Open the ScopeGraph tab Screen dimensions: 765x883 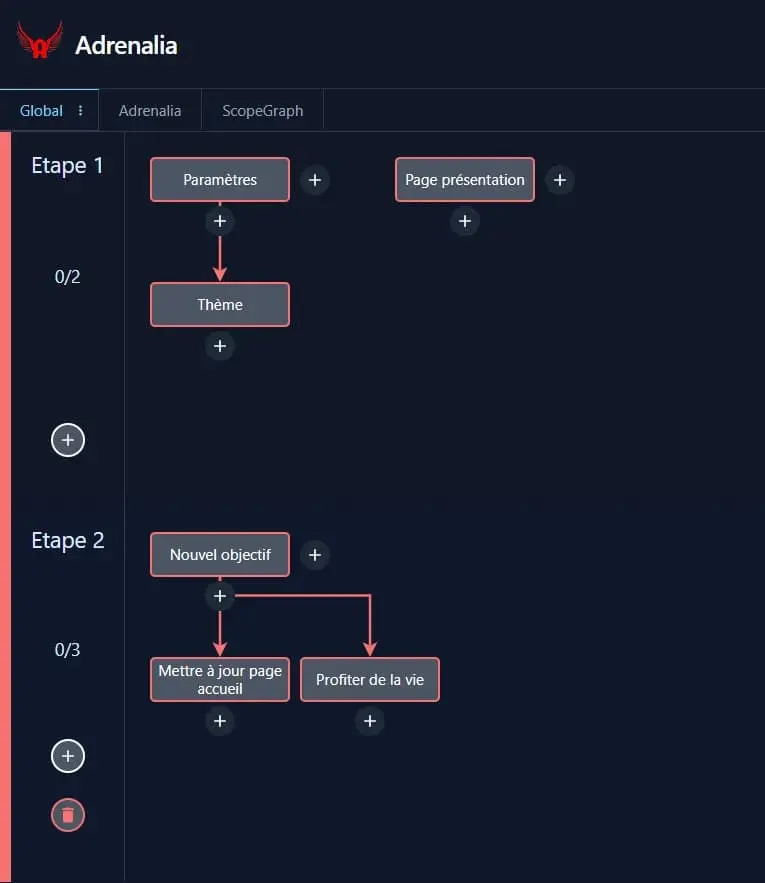[x=263, y=110]
